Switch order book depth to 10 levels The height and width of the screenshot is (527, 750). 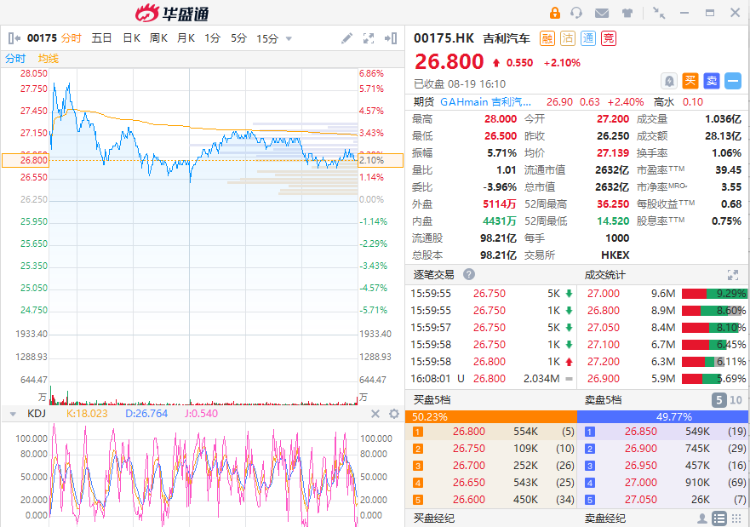tap(737, 400)
